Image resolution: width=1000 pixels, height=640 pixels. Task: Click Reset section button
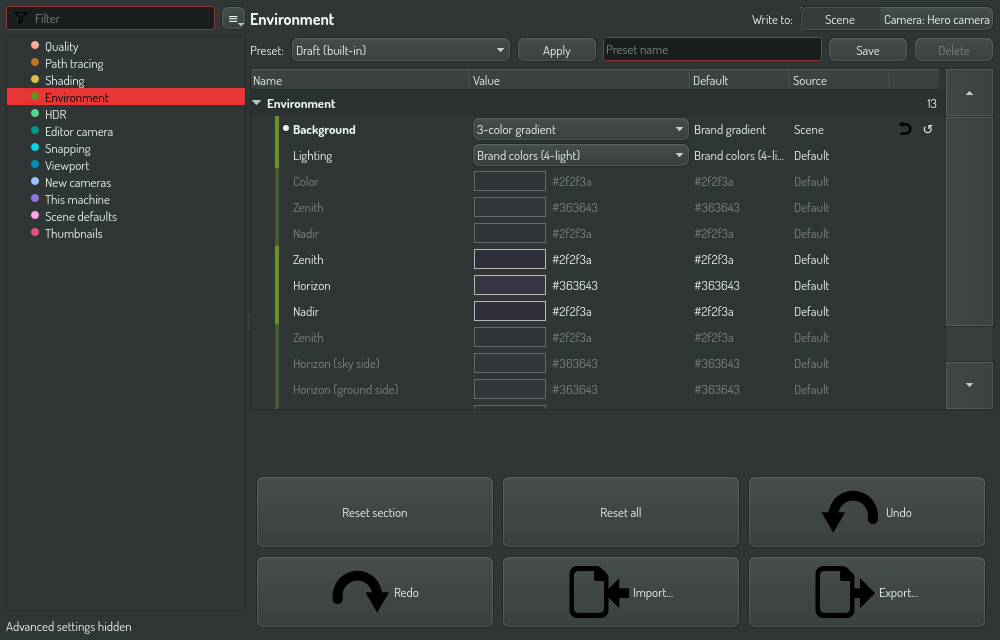pyautogui.click(x=375, y=512)
